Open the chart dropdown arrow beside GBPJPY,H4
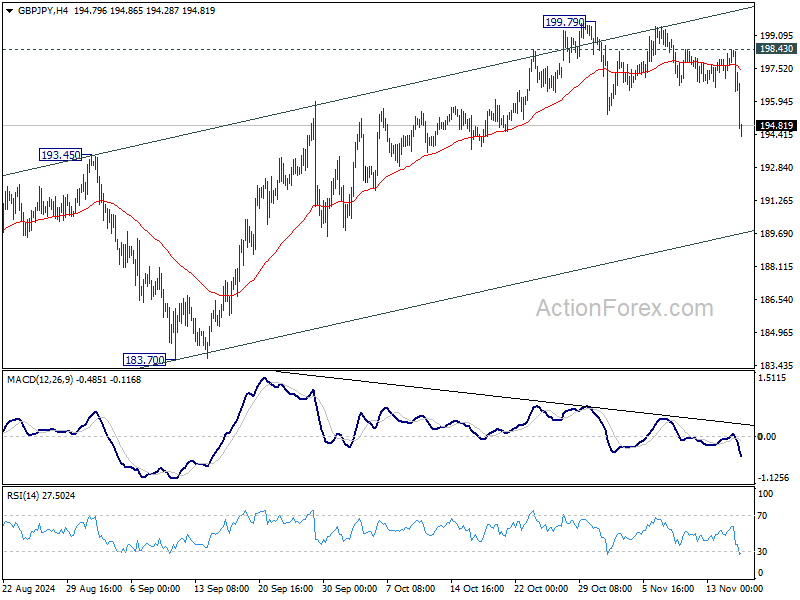 pyautogui.click(x=10, y=11)
